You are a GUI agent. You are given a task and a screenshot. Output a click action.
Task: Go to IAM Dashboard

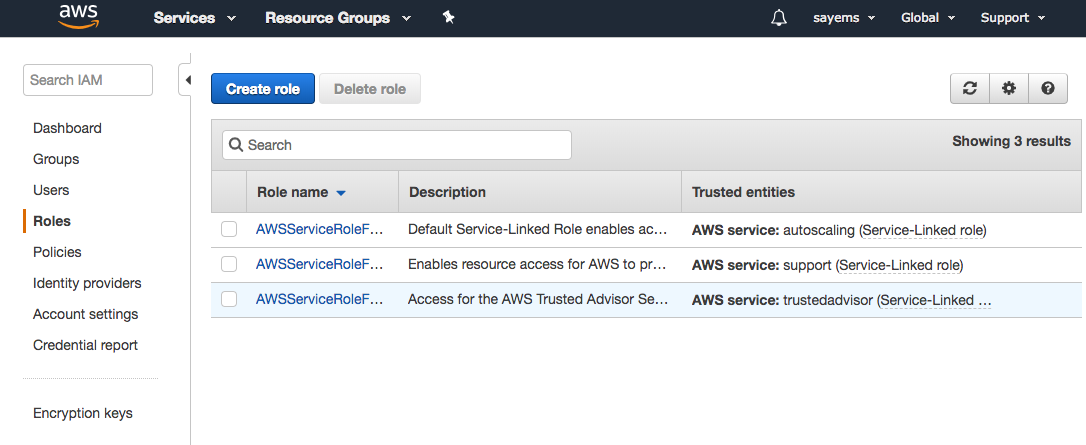[67, 128]
